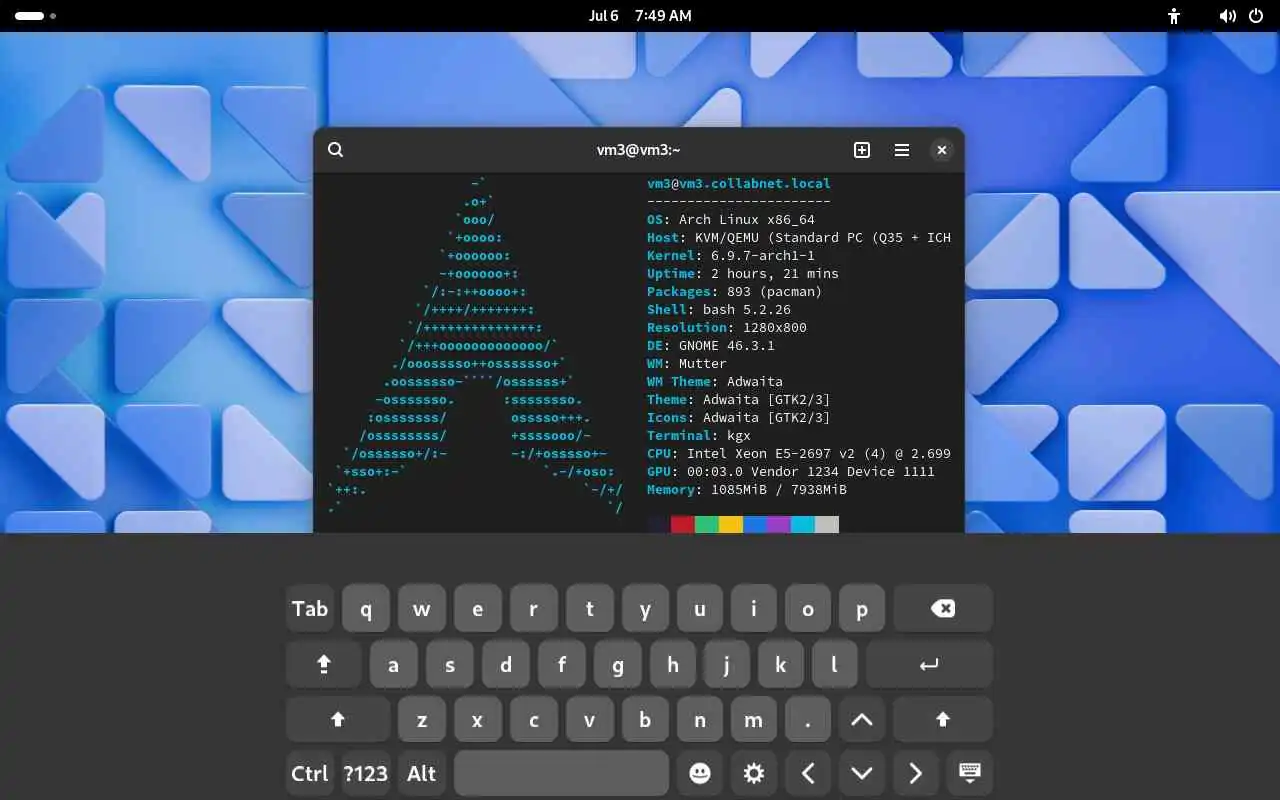The width and height of the screenshot is (1280, 800).
Task: Open a new terminal tab with plus icon
Action: pos(862,150)
